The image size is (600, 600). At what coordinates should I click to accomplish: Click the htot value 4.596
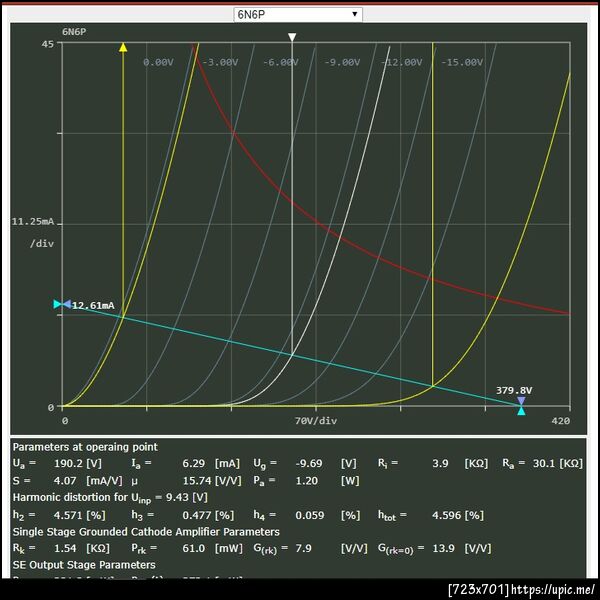[447, 515]
